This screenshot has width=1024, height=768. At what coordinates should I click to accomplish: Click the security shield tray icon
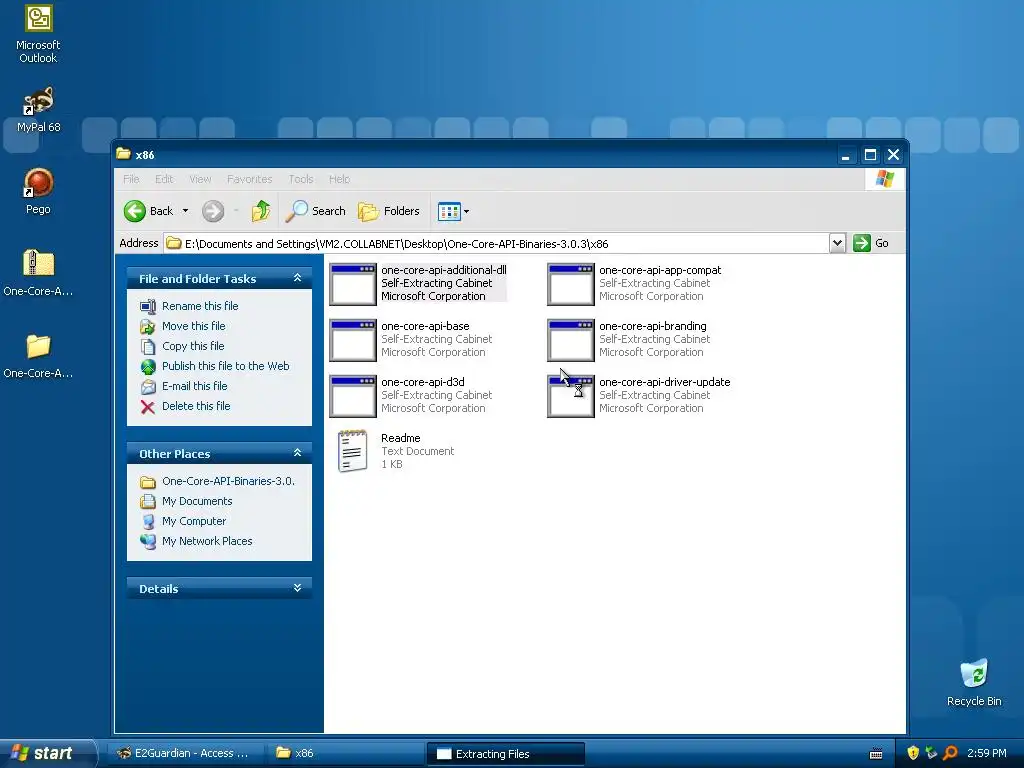tap(913, 753)
